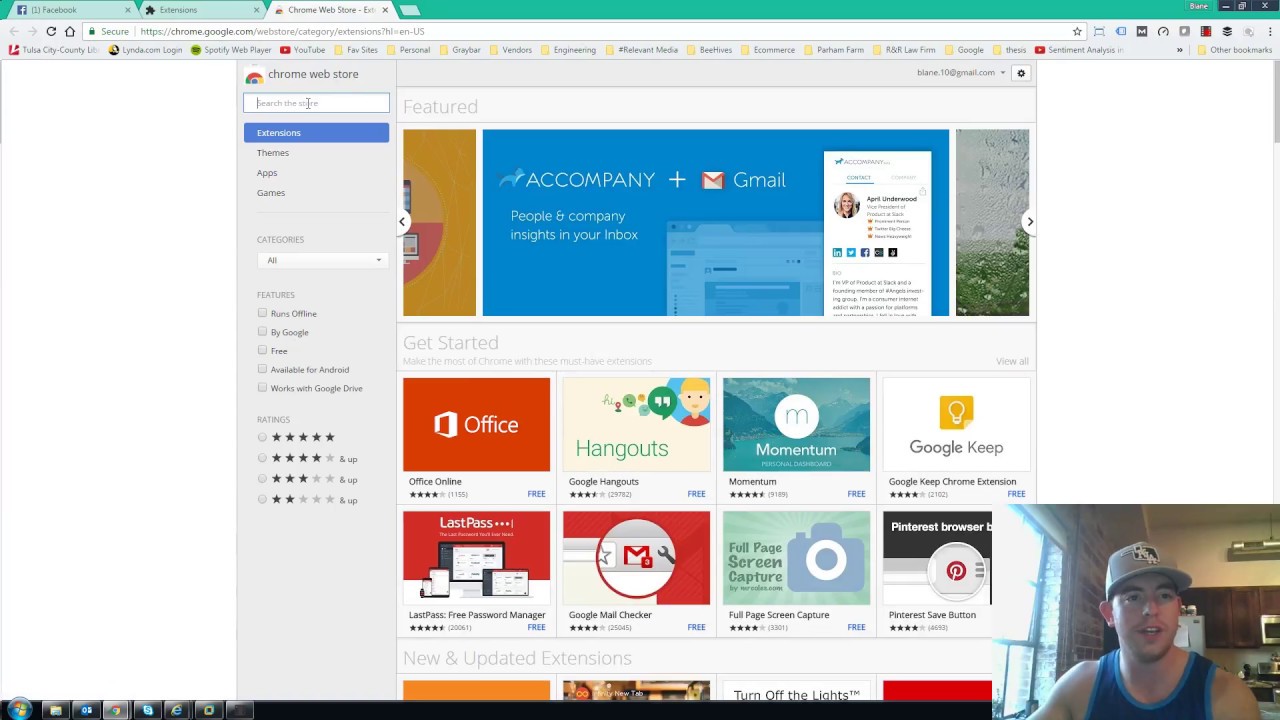The height and width of the screenshot is (720, 1280).
Task: Advance the featured carousel to next slide
Action: point(1030,222)
